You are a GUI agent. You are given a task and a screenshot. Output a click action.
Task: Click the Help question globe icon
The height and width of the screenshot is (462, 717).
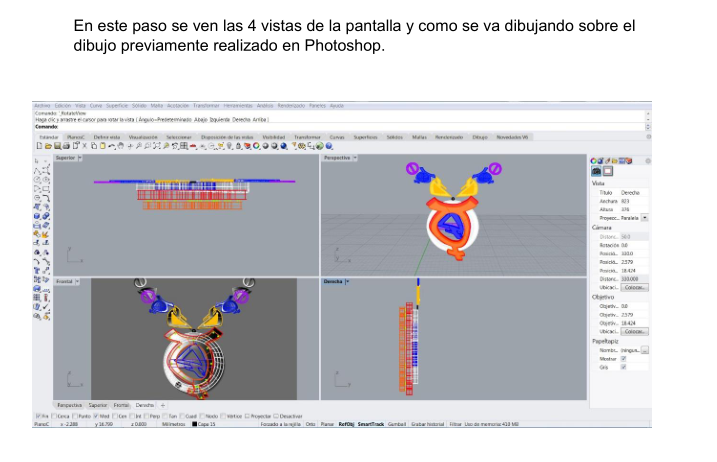coord(329,146)
